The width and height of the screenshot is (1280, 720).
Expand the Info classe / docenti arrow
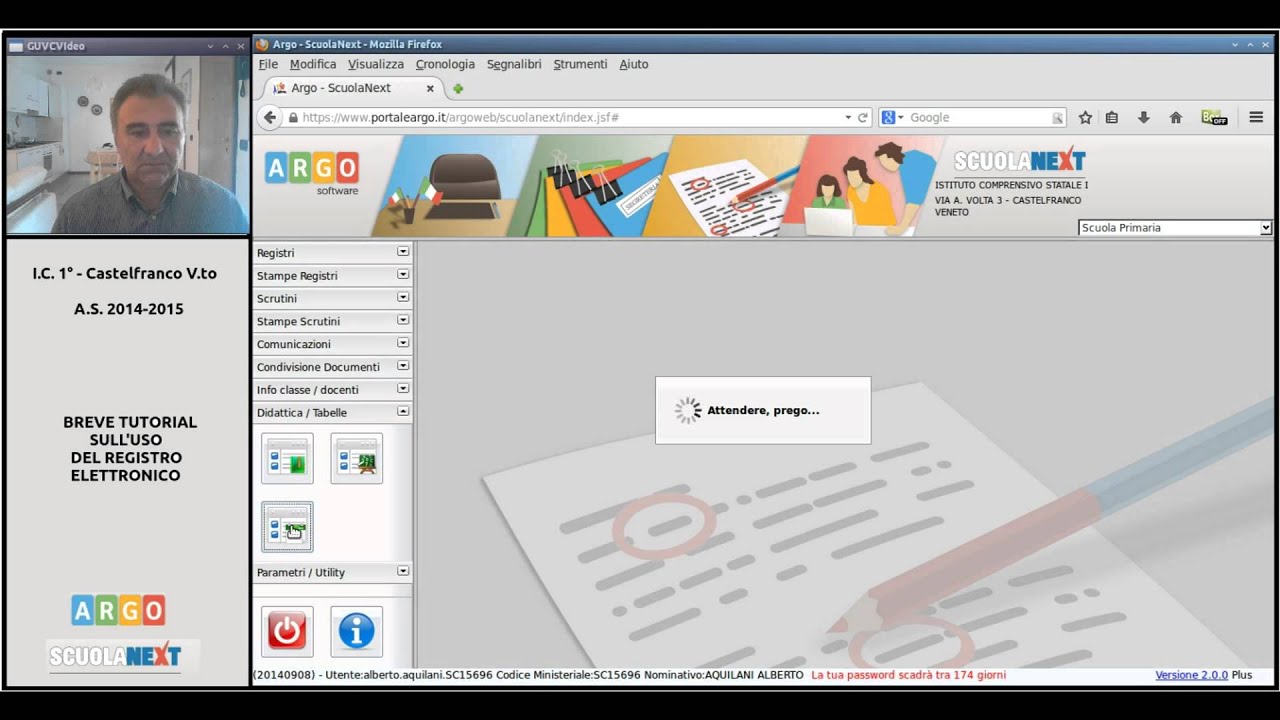pos(403,389)
